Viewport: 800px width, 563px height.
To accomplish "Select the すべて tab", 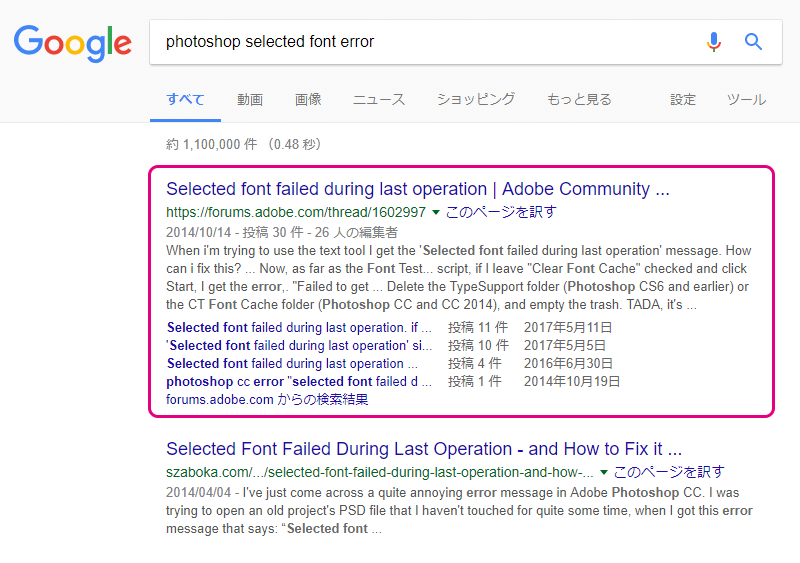I will tap(185, 99).
